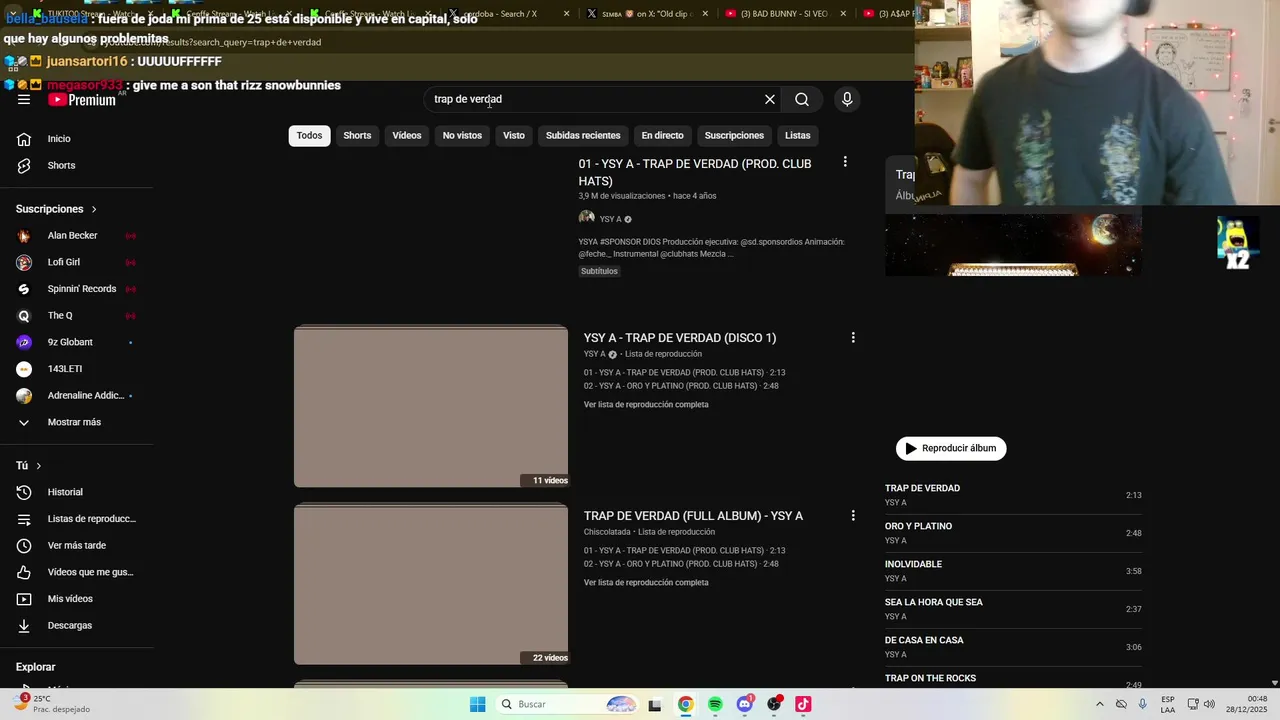Expand the Suscripciones section arrow
Image resolution: width=1280 pixels, height=720 pixels.
pyautogui.click(x=94, y=209)
